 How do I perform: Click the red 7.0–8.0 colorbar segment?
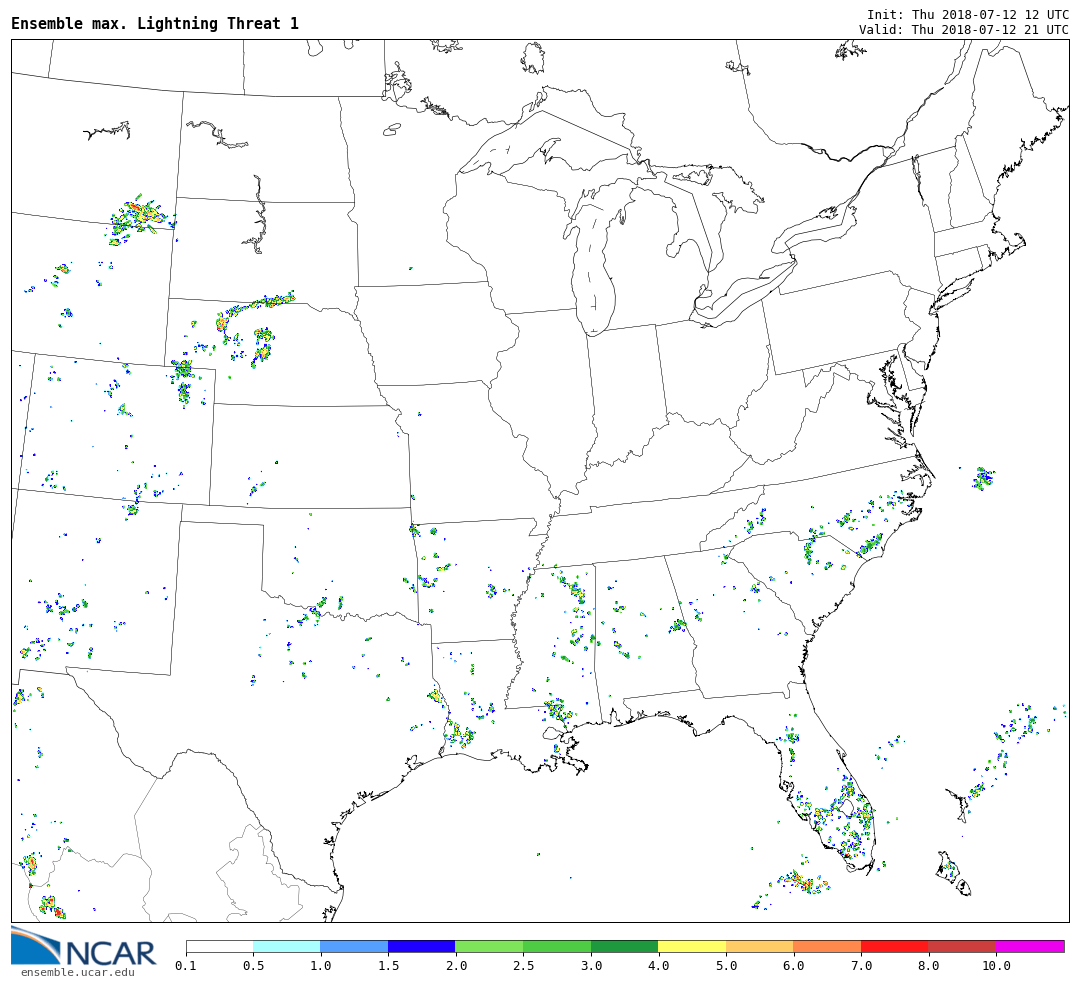[895, 946]
